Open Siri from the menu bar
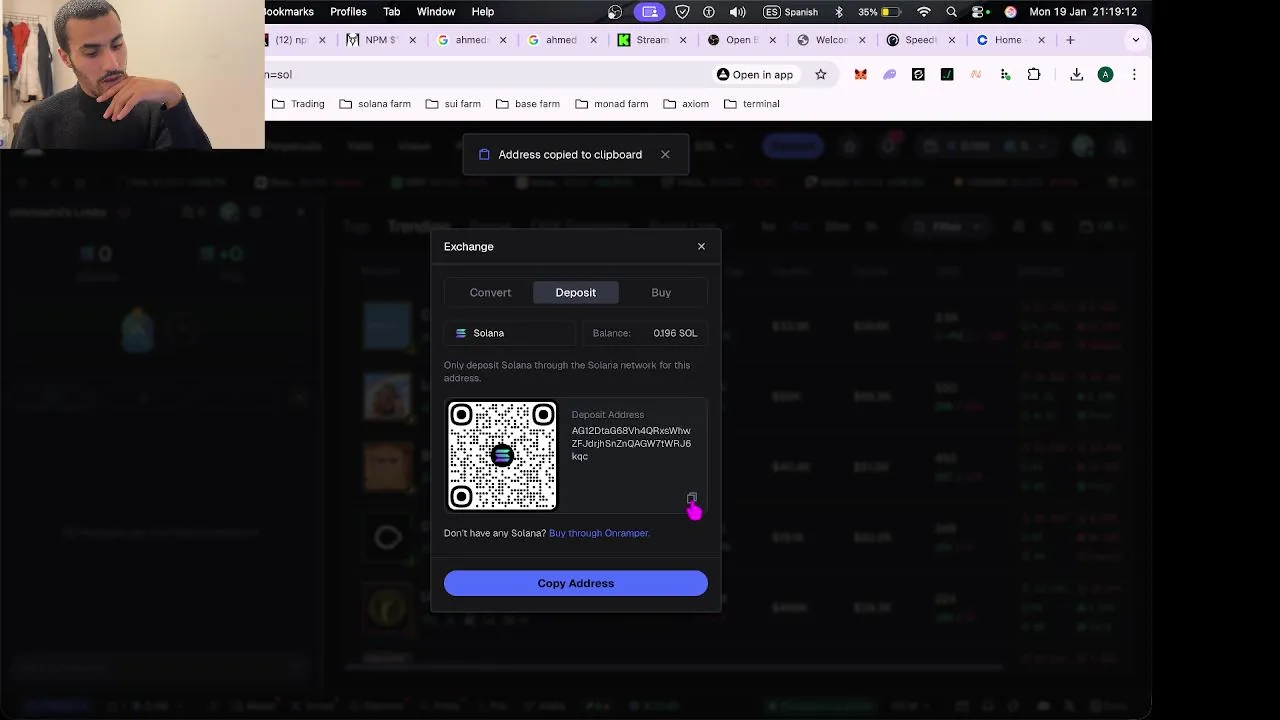The height and width of the screenshot is (720, 1280). click(1010, 12)
